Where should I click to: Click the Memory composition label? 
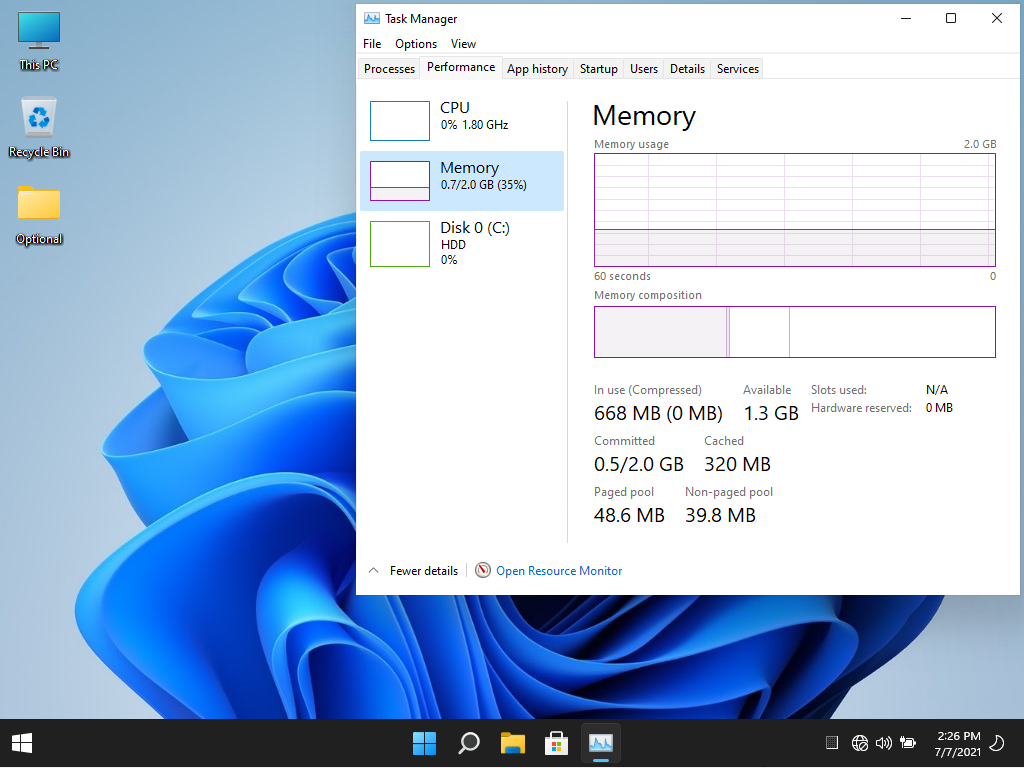[x=648, y=295]
